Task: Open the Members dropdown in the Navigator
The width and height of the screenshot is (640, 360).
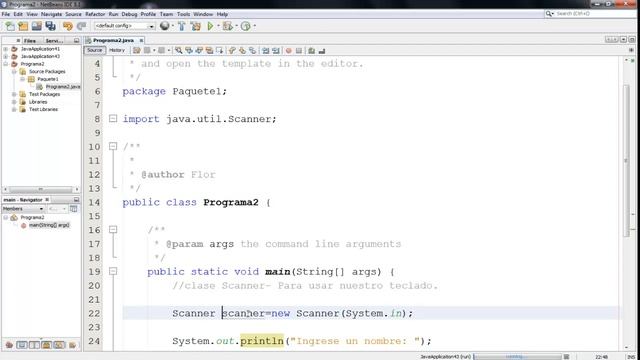Action: pos(23,209)
